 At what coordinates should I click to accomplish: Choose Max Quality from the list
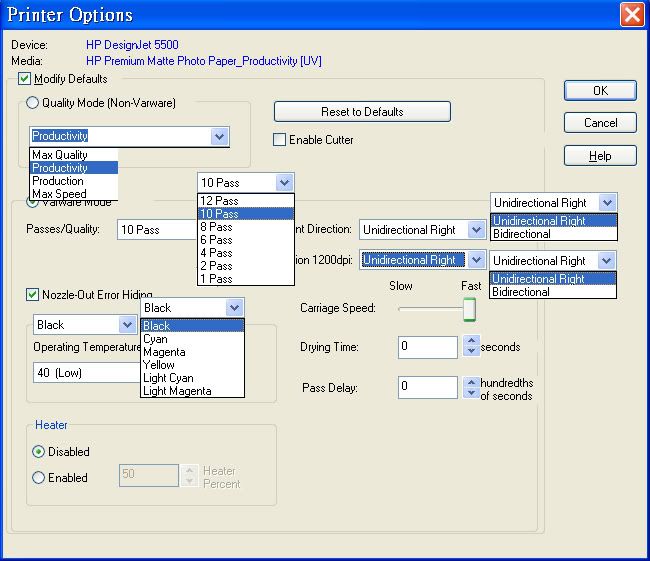point(60,155)
